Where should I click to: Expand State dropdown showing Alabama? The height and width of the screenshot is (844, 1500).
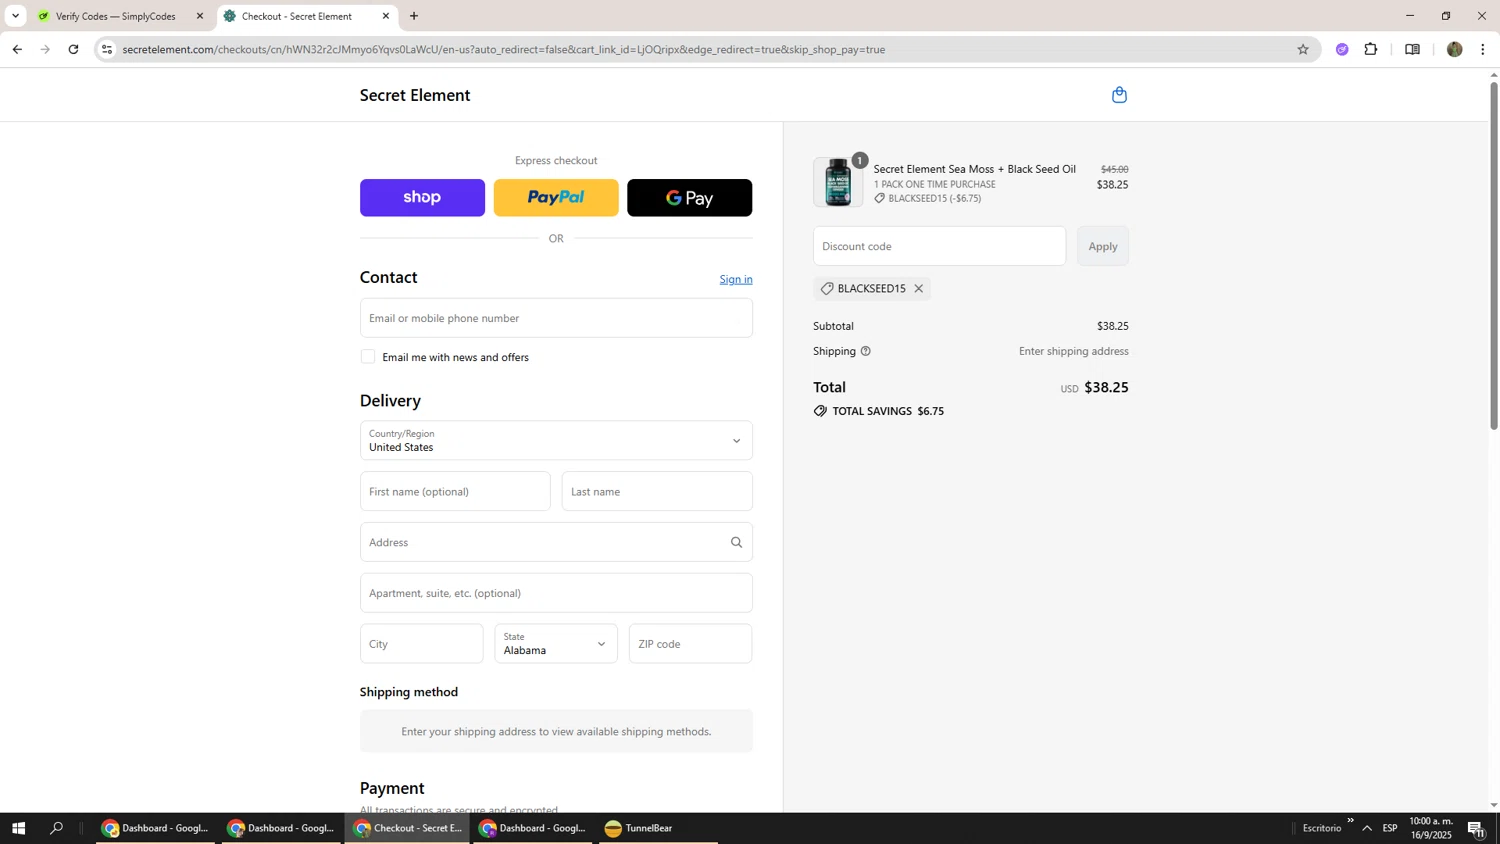(x=556, y=644)
